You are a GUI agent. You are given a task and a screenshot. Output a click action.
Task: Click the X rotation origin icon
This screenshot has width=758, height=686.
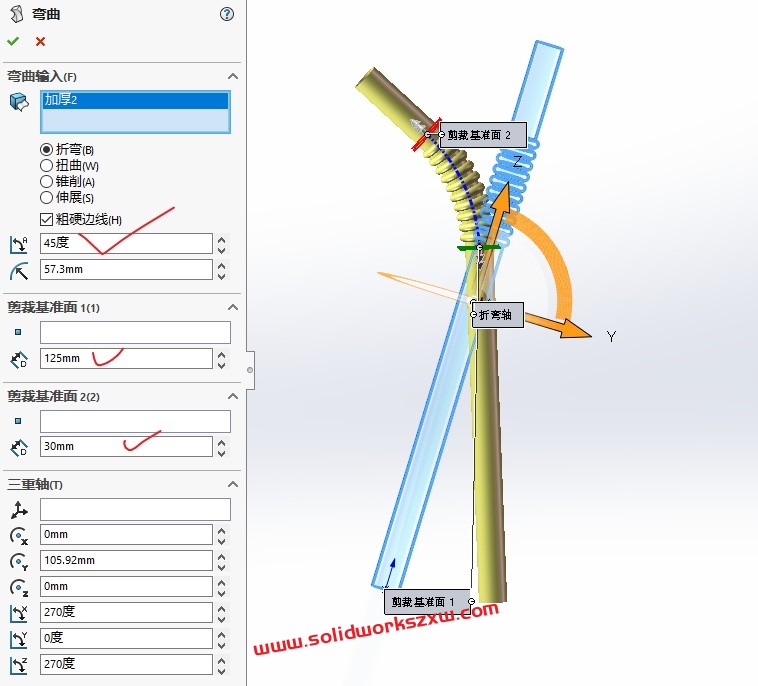coord(19,536)
